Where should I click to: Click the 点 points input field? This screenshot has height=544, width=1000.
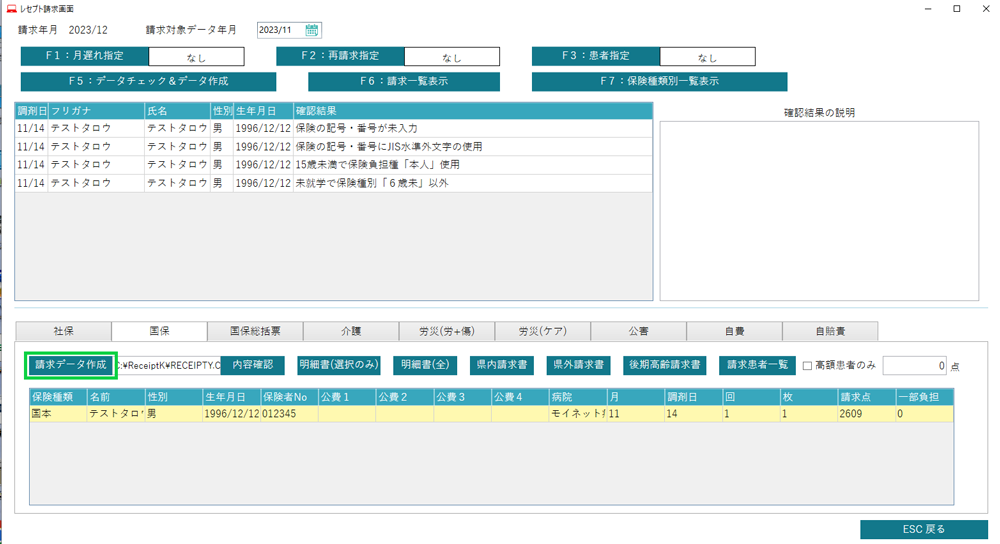click(x=914, y=366)
